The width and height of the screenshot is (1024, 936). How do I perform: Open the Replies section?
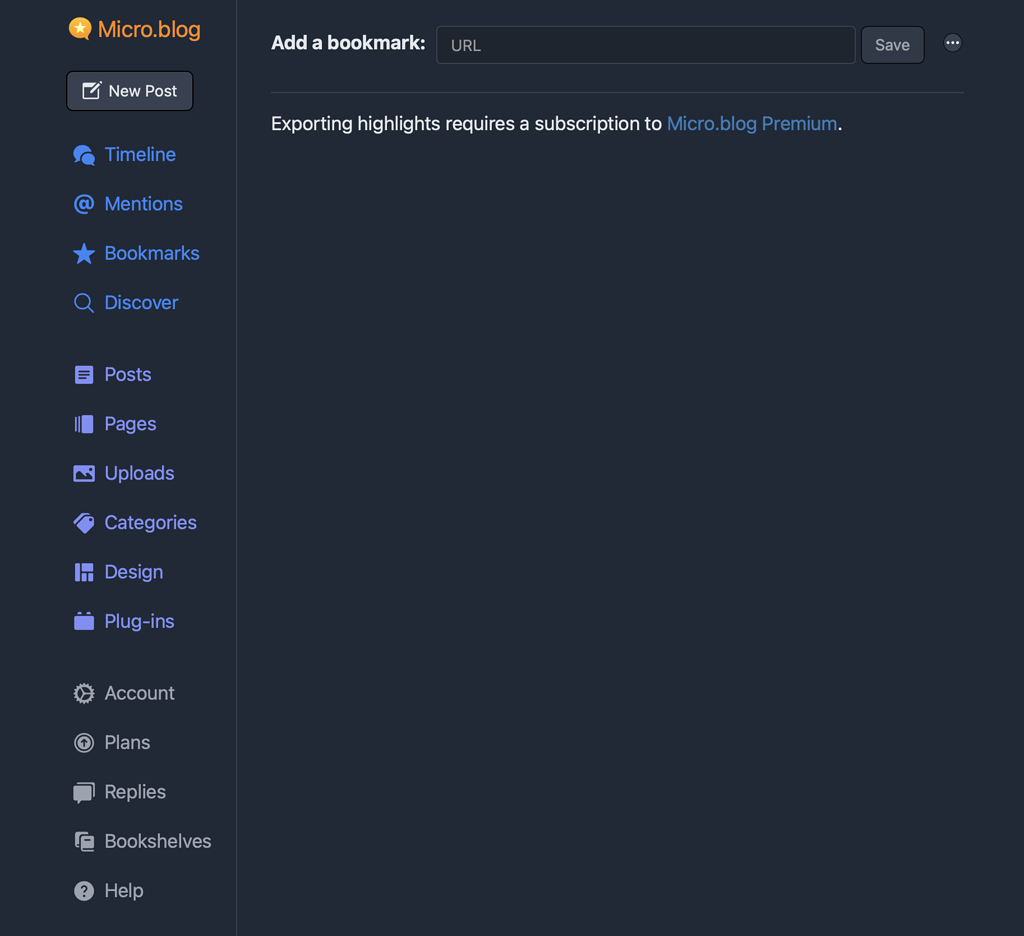coord(134,791)
